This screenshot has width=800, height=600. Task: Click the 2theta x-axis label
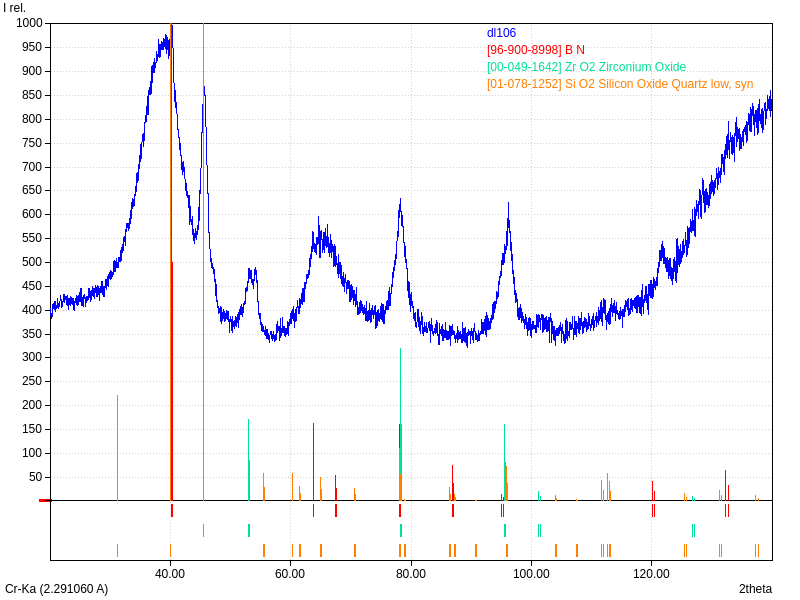[x=755, y=589]
